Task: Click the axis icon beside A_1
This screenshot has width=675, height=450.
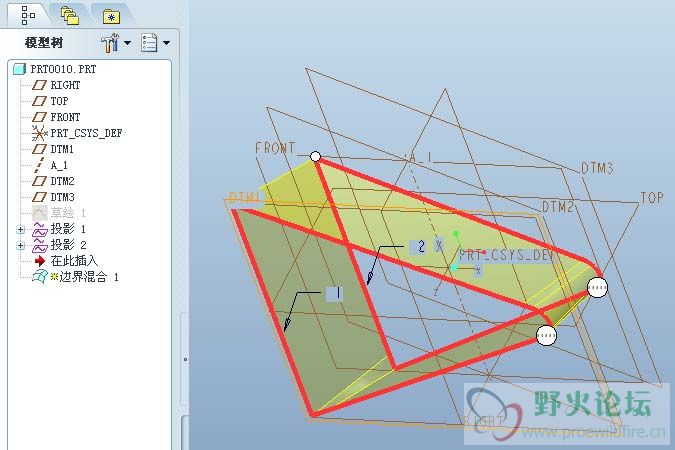Action: [x=39, y=165]
